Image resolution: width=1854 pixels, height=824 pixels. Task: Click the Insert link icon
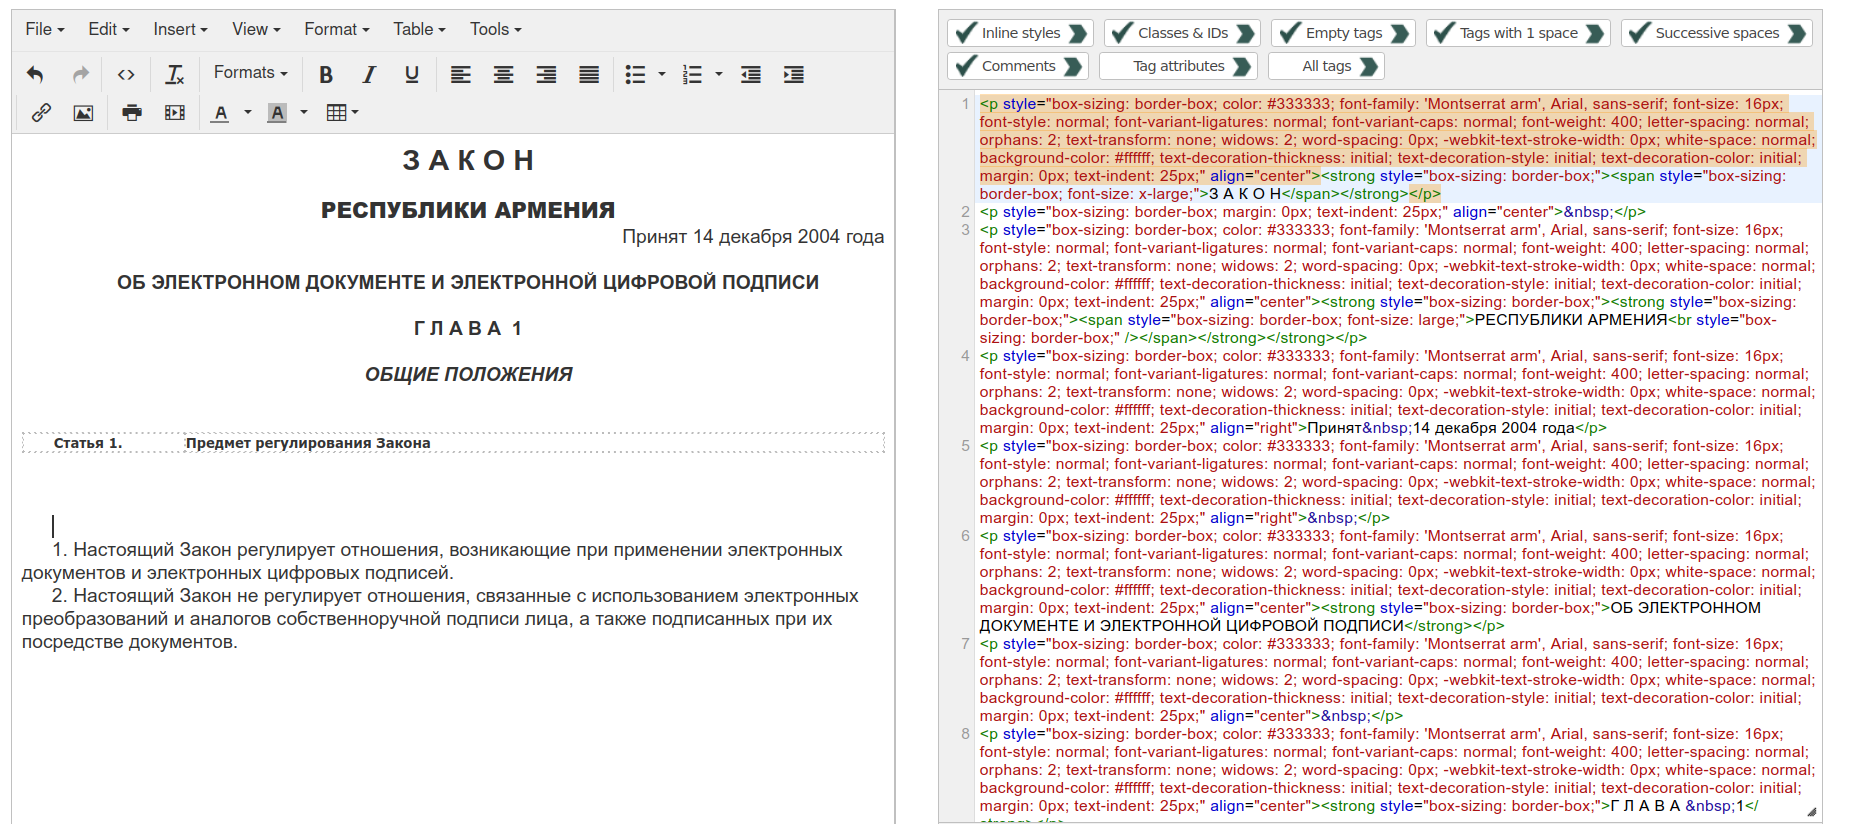point(41,113)
